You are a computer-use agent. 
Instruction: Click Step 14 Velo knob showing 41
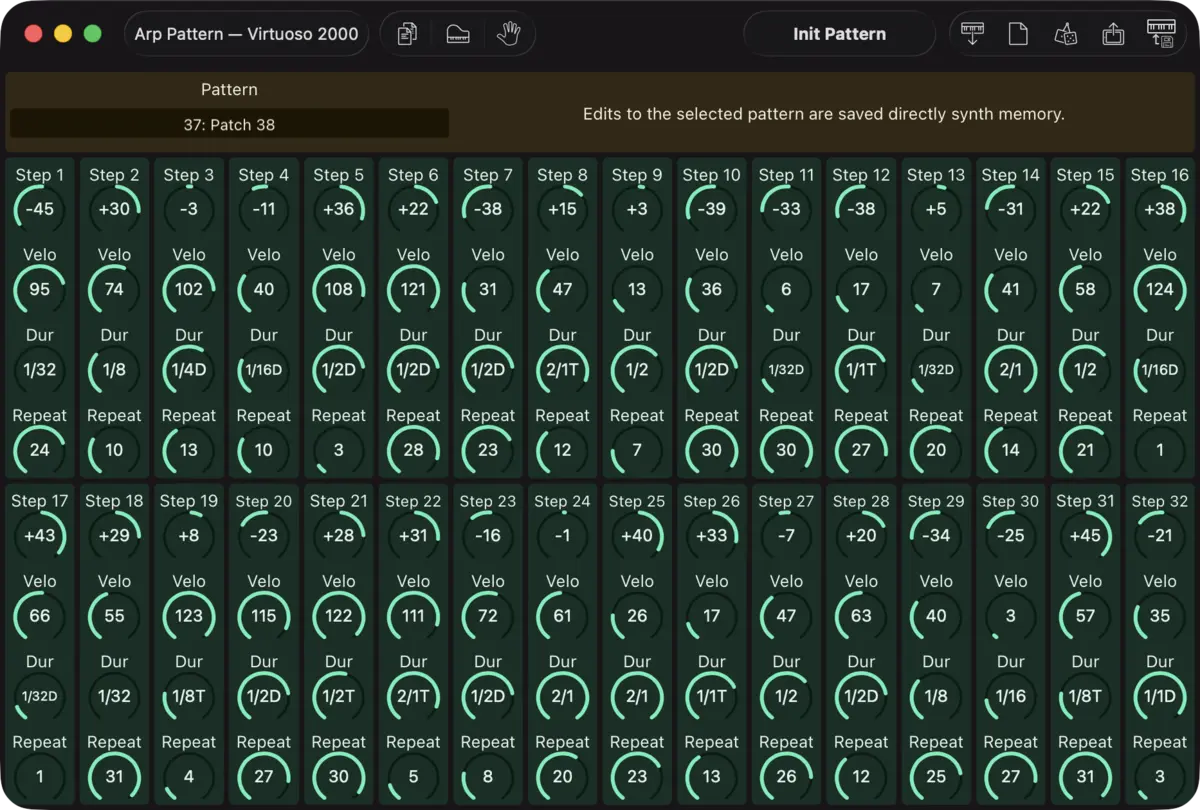(1011, 289)
